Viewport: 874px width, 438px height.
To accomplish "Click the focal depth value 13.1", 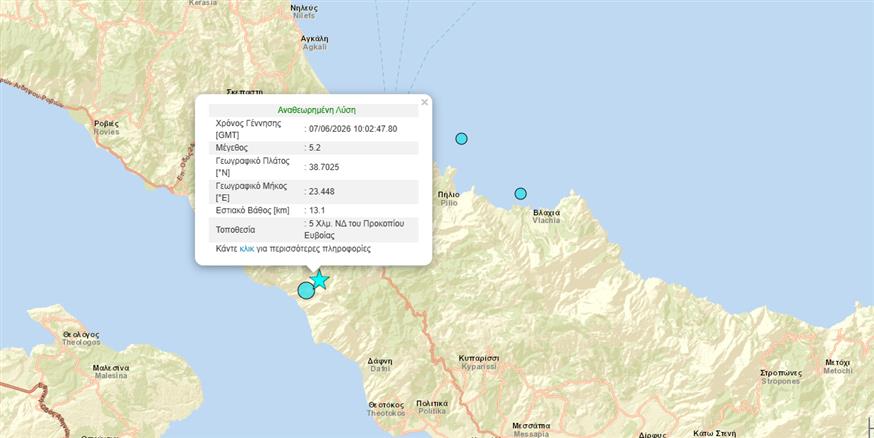I will click(317, 210).
